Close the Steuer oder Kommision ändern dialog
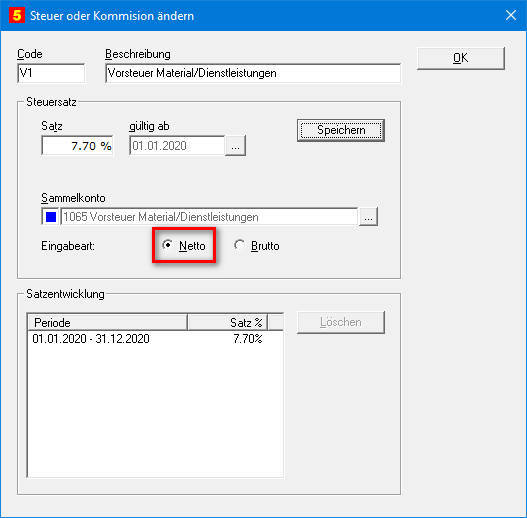This screenshot has height=518, width=527. tap(511, 15)
